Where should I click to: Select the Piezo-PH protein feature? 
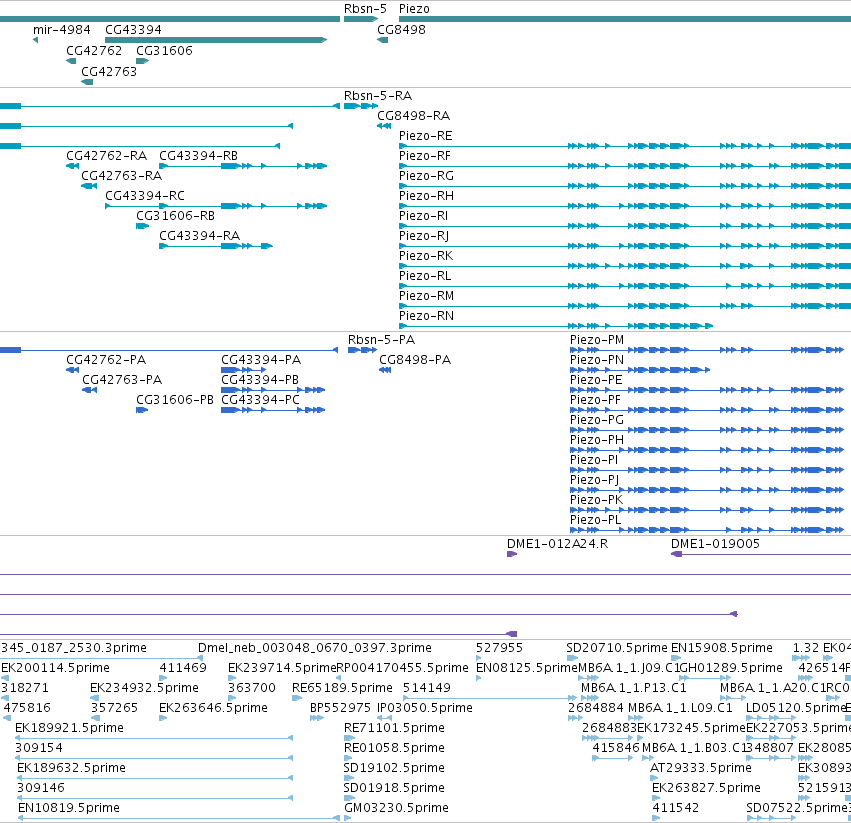(x=707, y=450)
